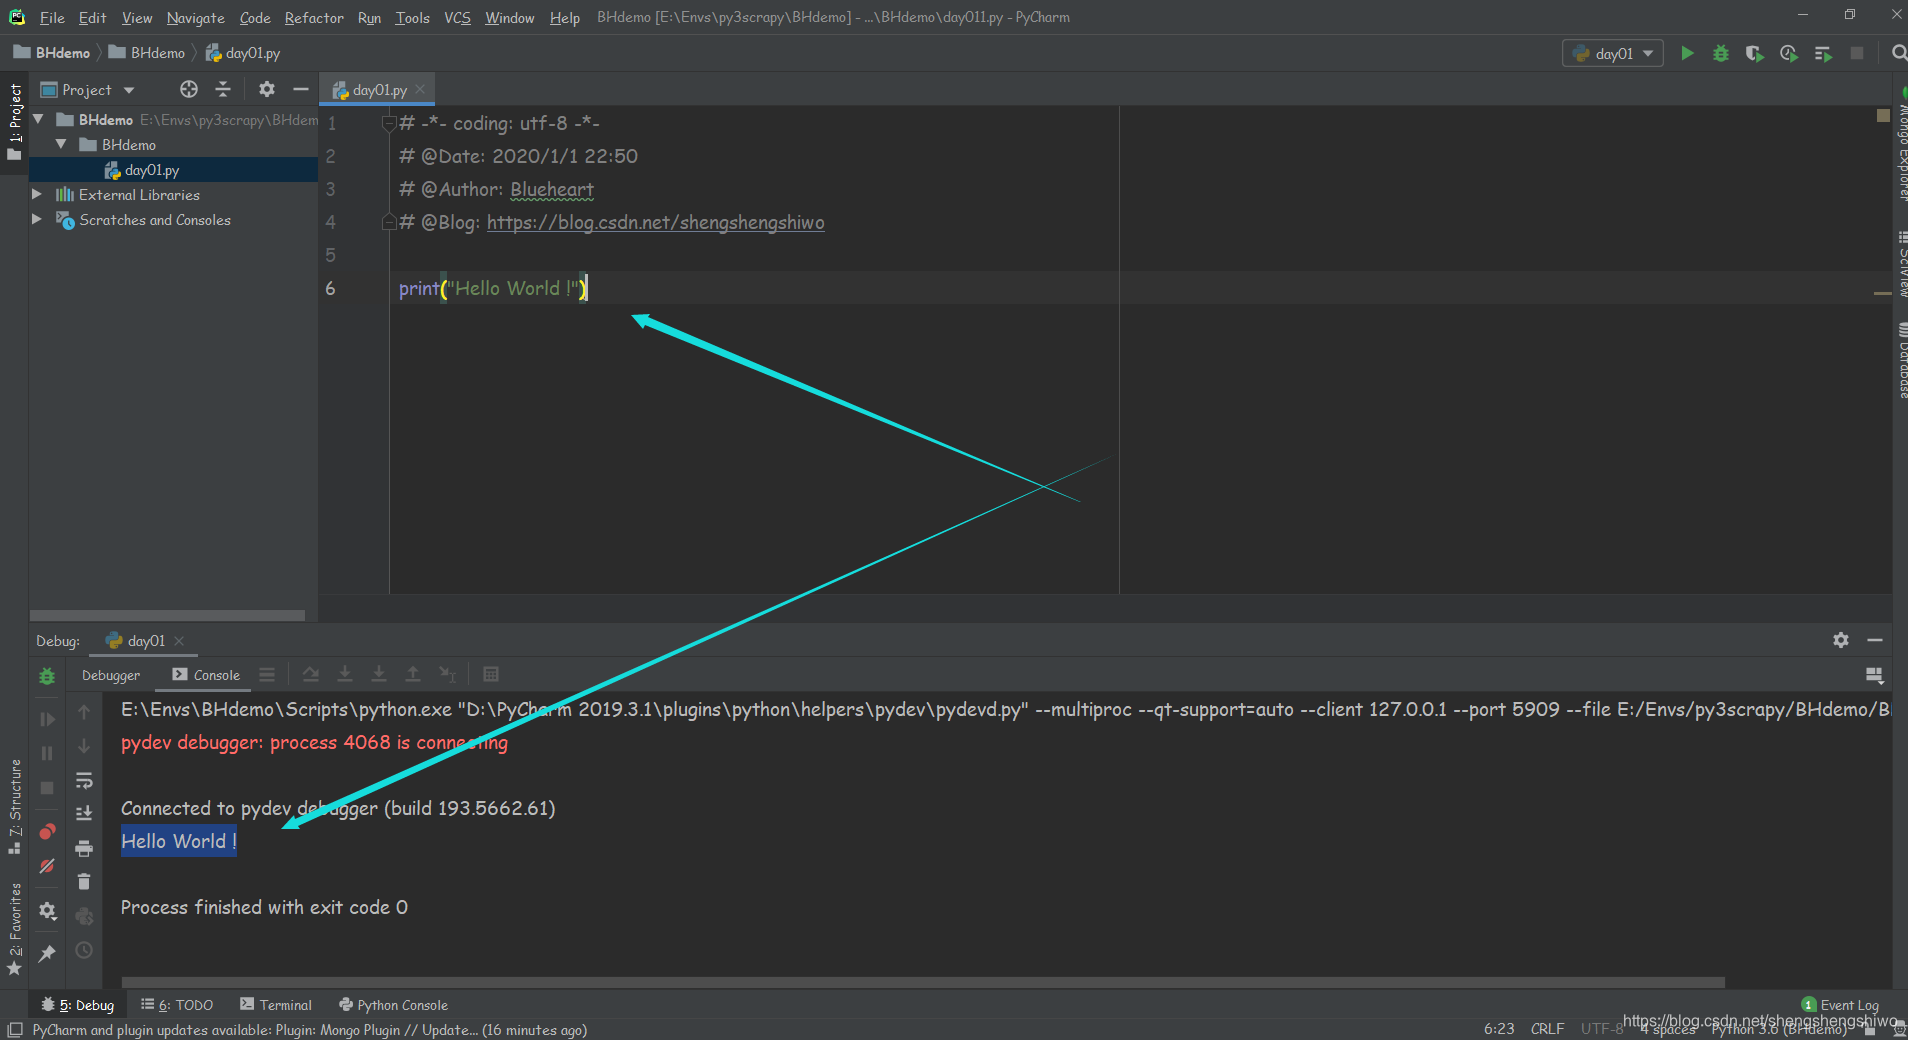This screenshot has height=1040, width=1908.
Task: Open Debug panel settings gear
Action: point(1841,640)
